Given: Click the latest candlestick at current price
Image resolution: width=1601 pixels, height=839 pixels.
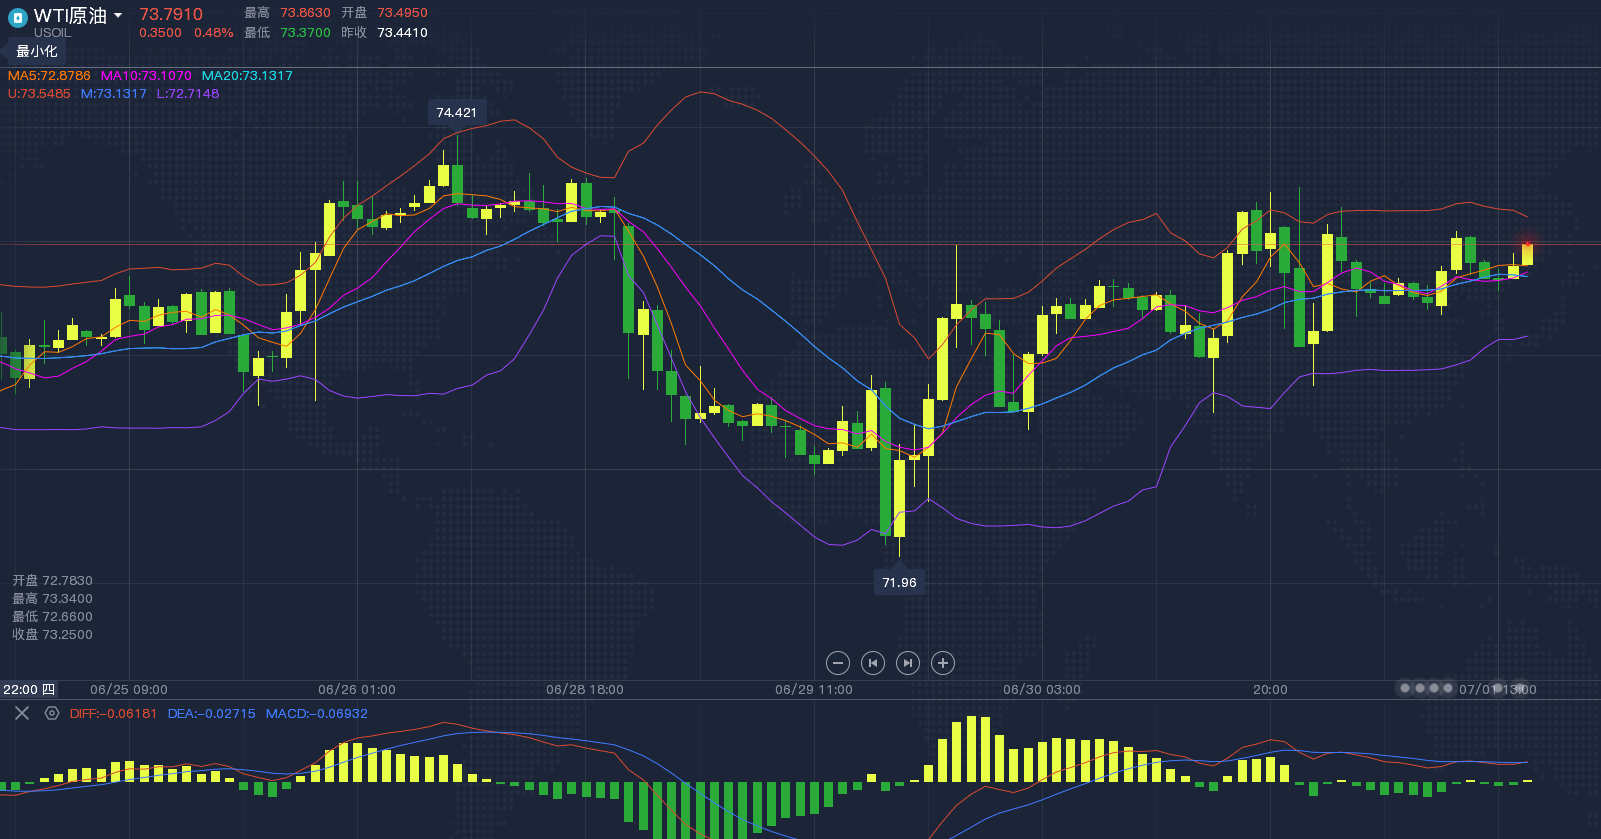Looking at the screenshot, I should tap(1527, 255).
